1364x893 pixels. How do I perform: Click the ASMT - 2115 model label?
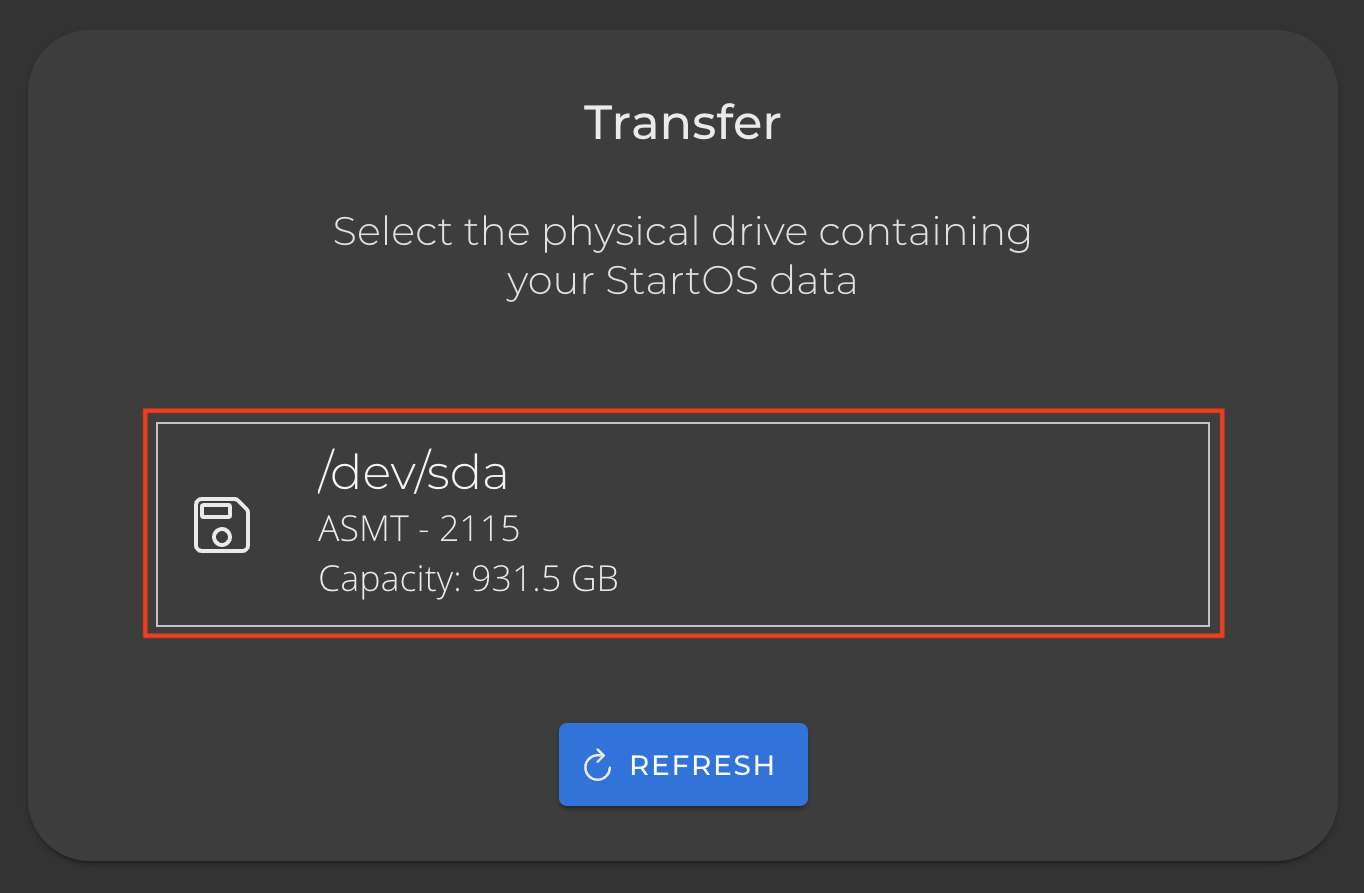pyautogui.click(x=419, y=528)
